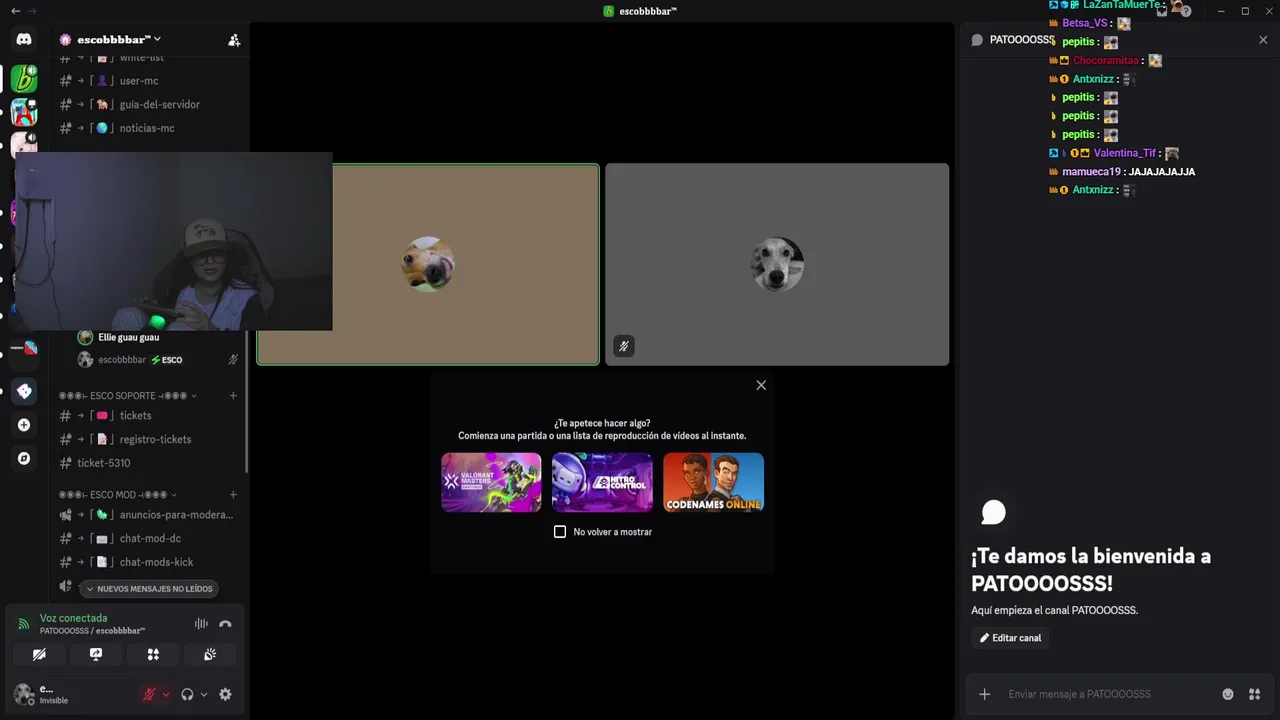This screenshot has width=1280, height=720.
Task: Open apps launcher in chat box
Action: (x=1254, y=694)
